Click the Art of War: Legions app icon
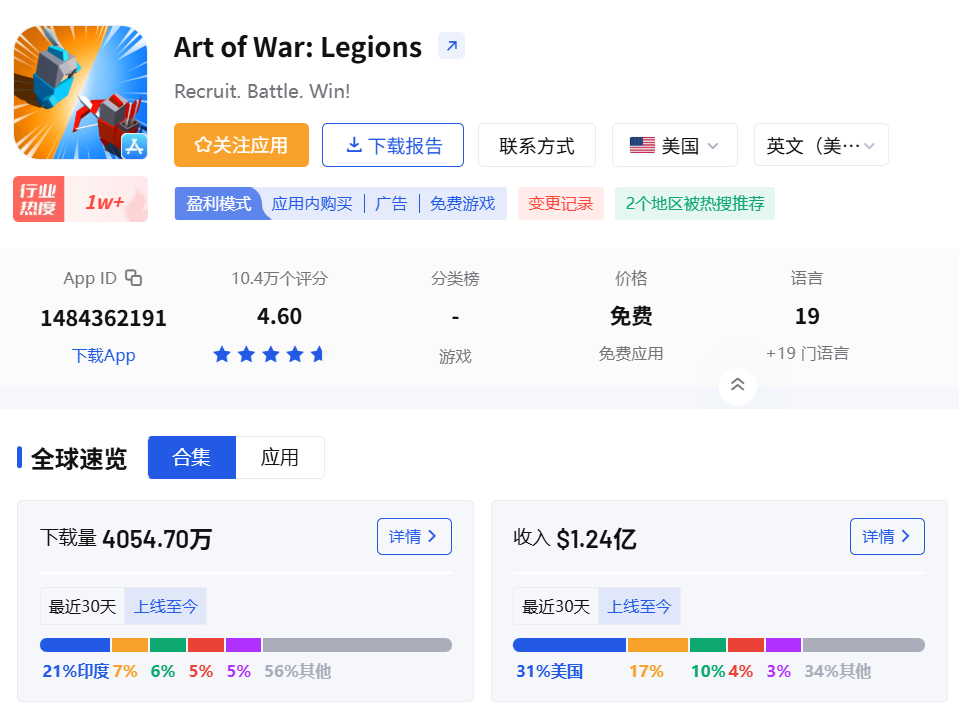959x704 pixels. [x=80, y=92]
